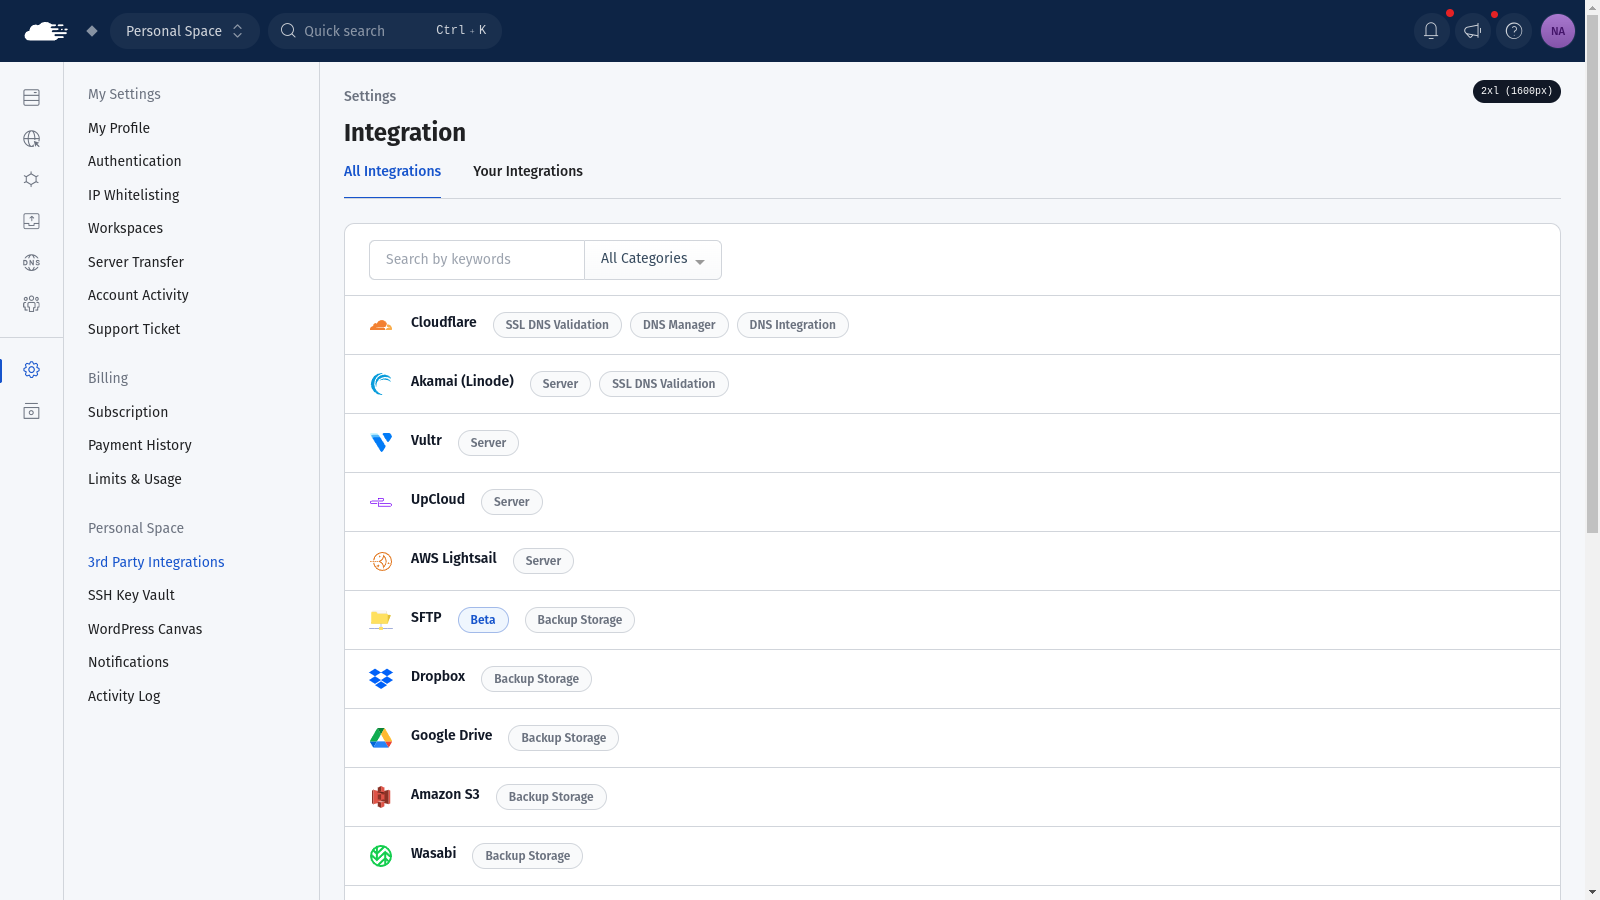Click Cloudflare's SSL DNS Validation tag
The width and height of the screenshot is (1600, 900).
[x=557, y=325]
